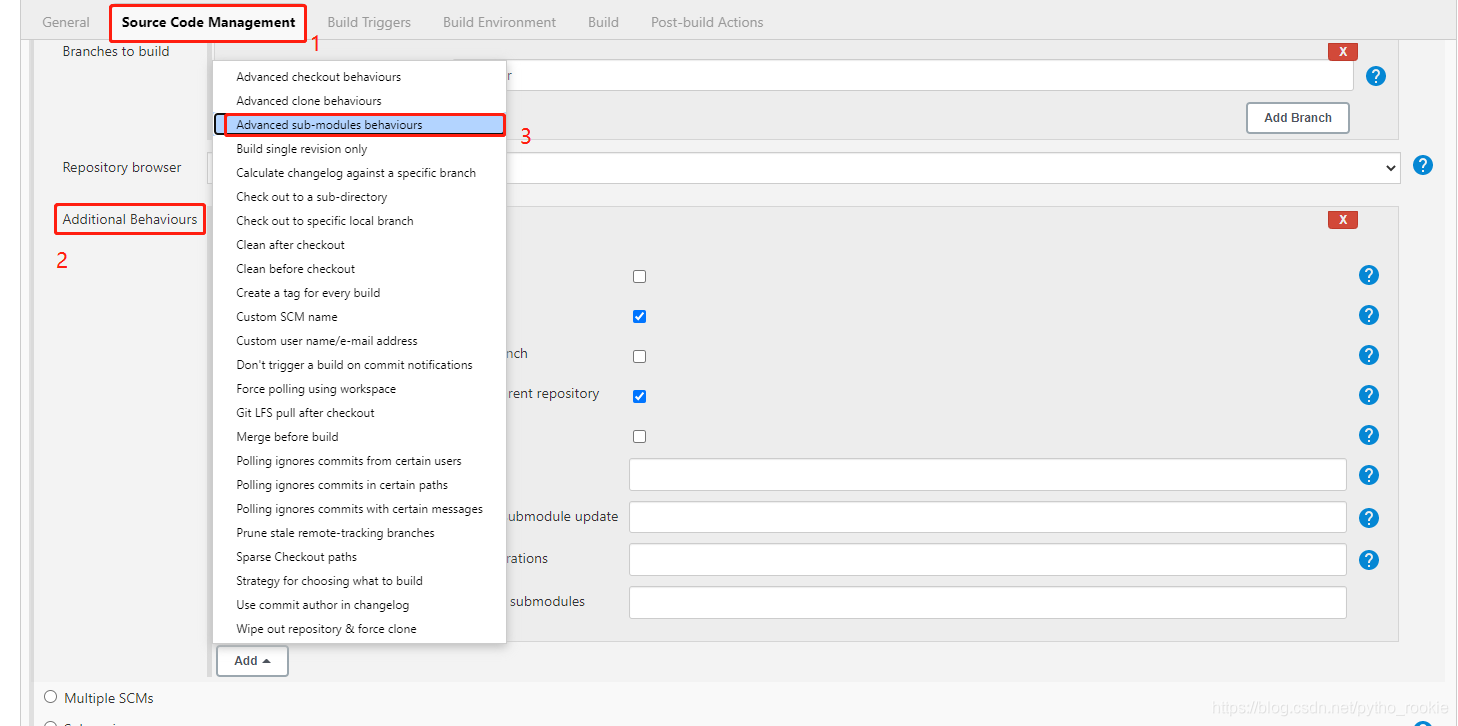Click the Add dropdown button below behaviours

click(x=252, y=661)
